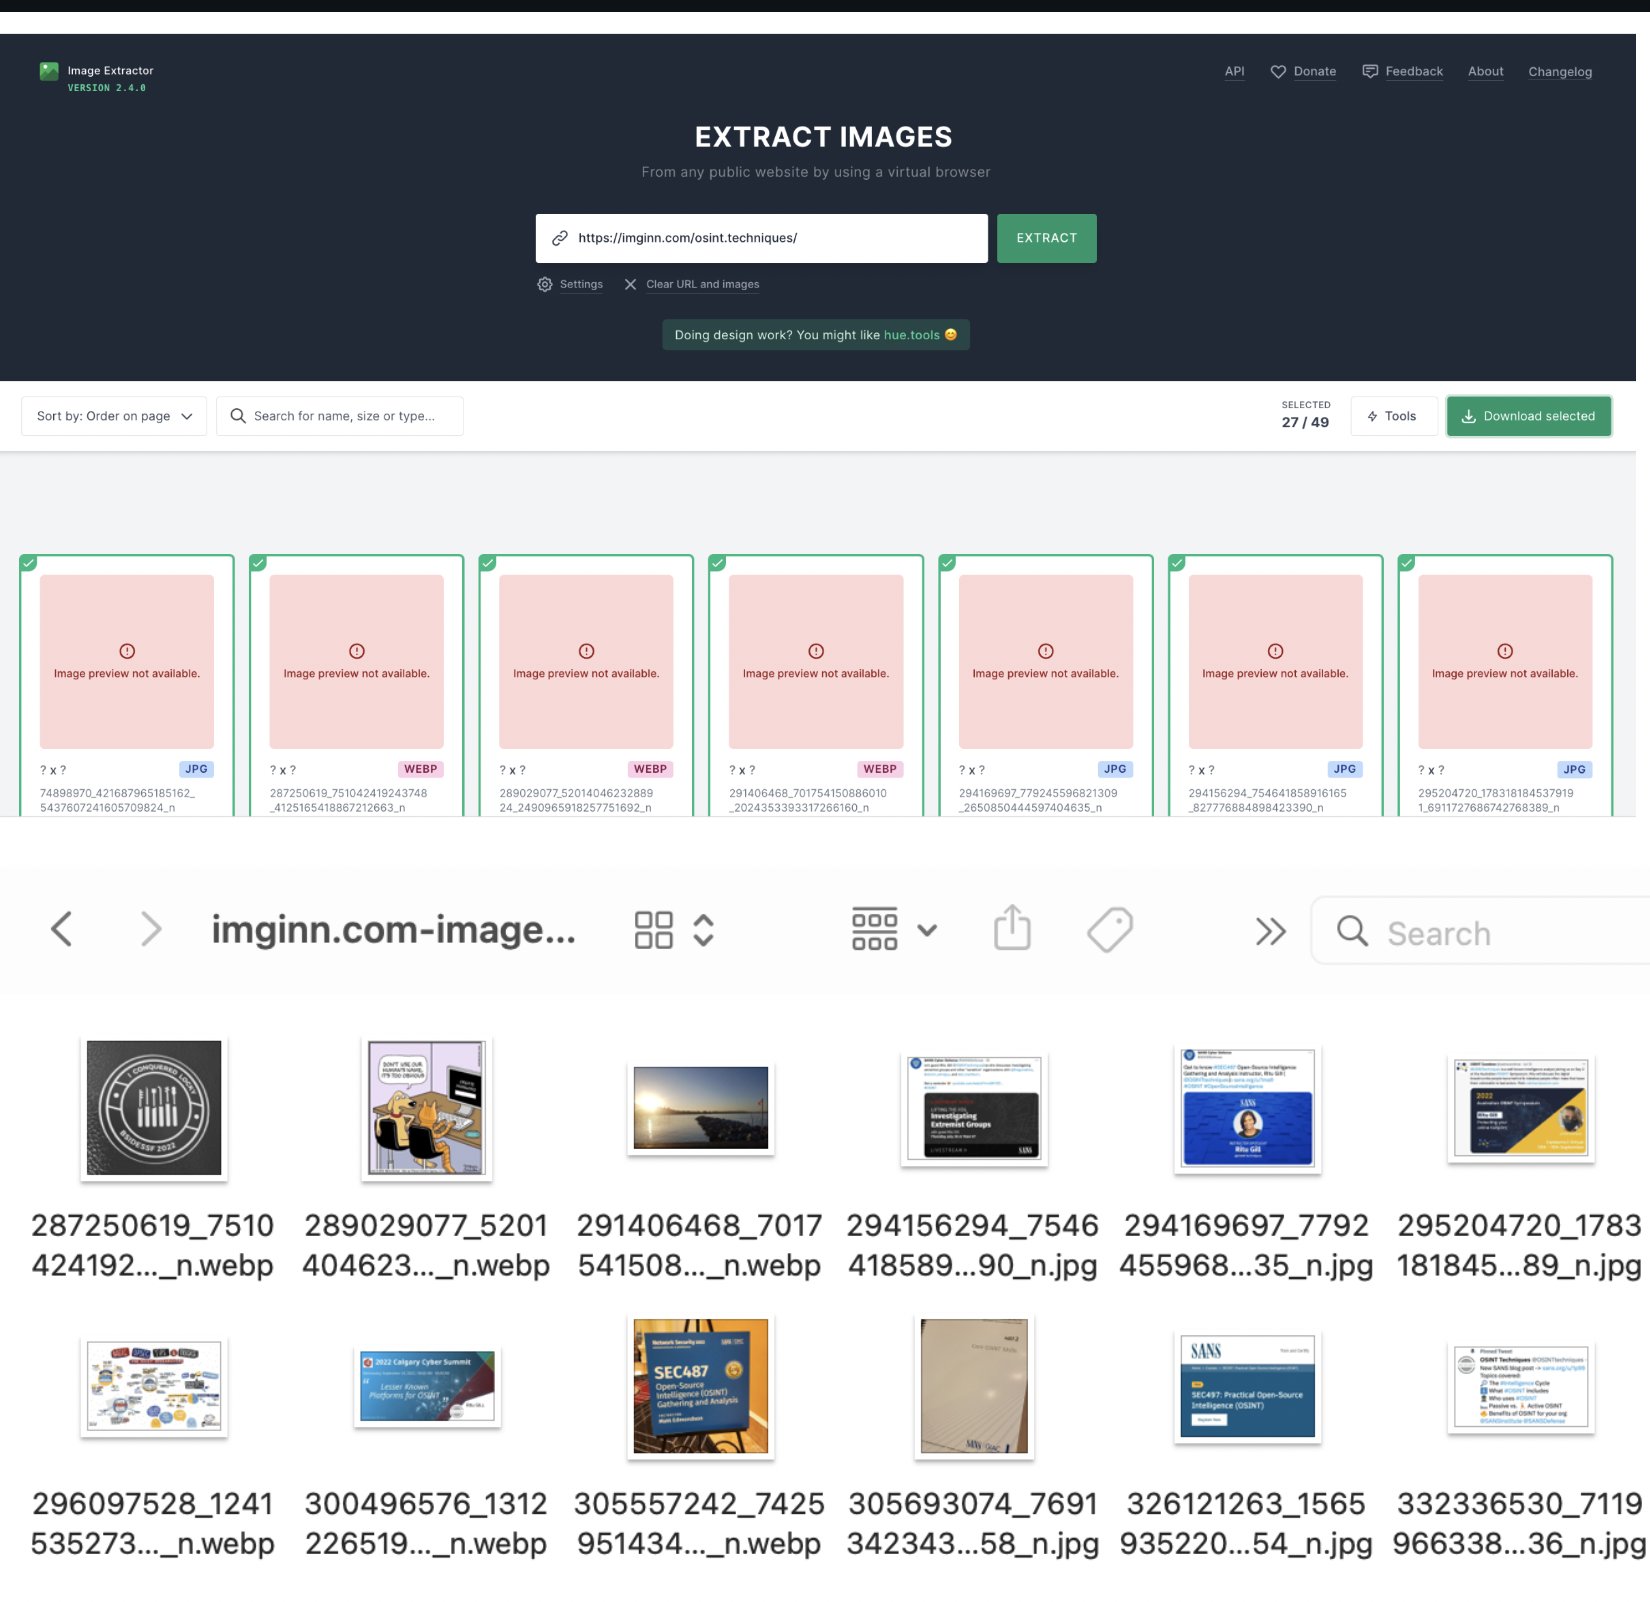Click the share icon in Finder toolbar
Viewport: 1650px width, 1602px height.
pos(1012,928)
